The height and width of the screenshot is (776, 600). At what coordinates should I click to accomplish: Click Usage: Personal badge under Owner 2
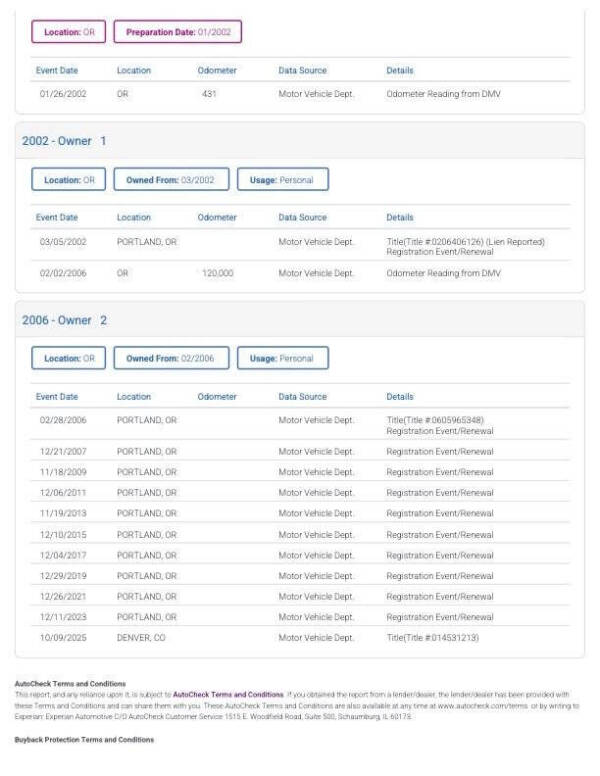coord(282,358)
